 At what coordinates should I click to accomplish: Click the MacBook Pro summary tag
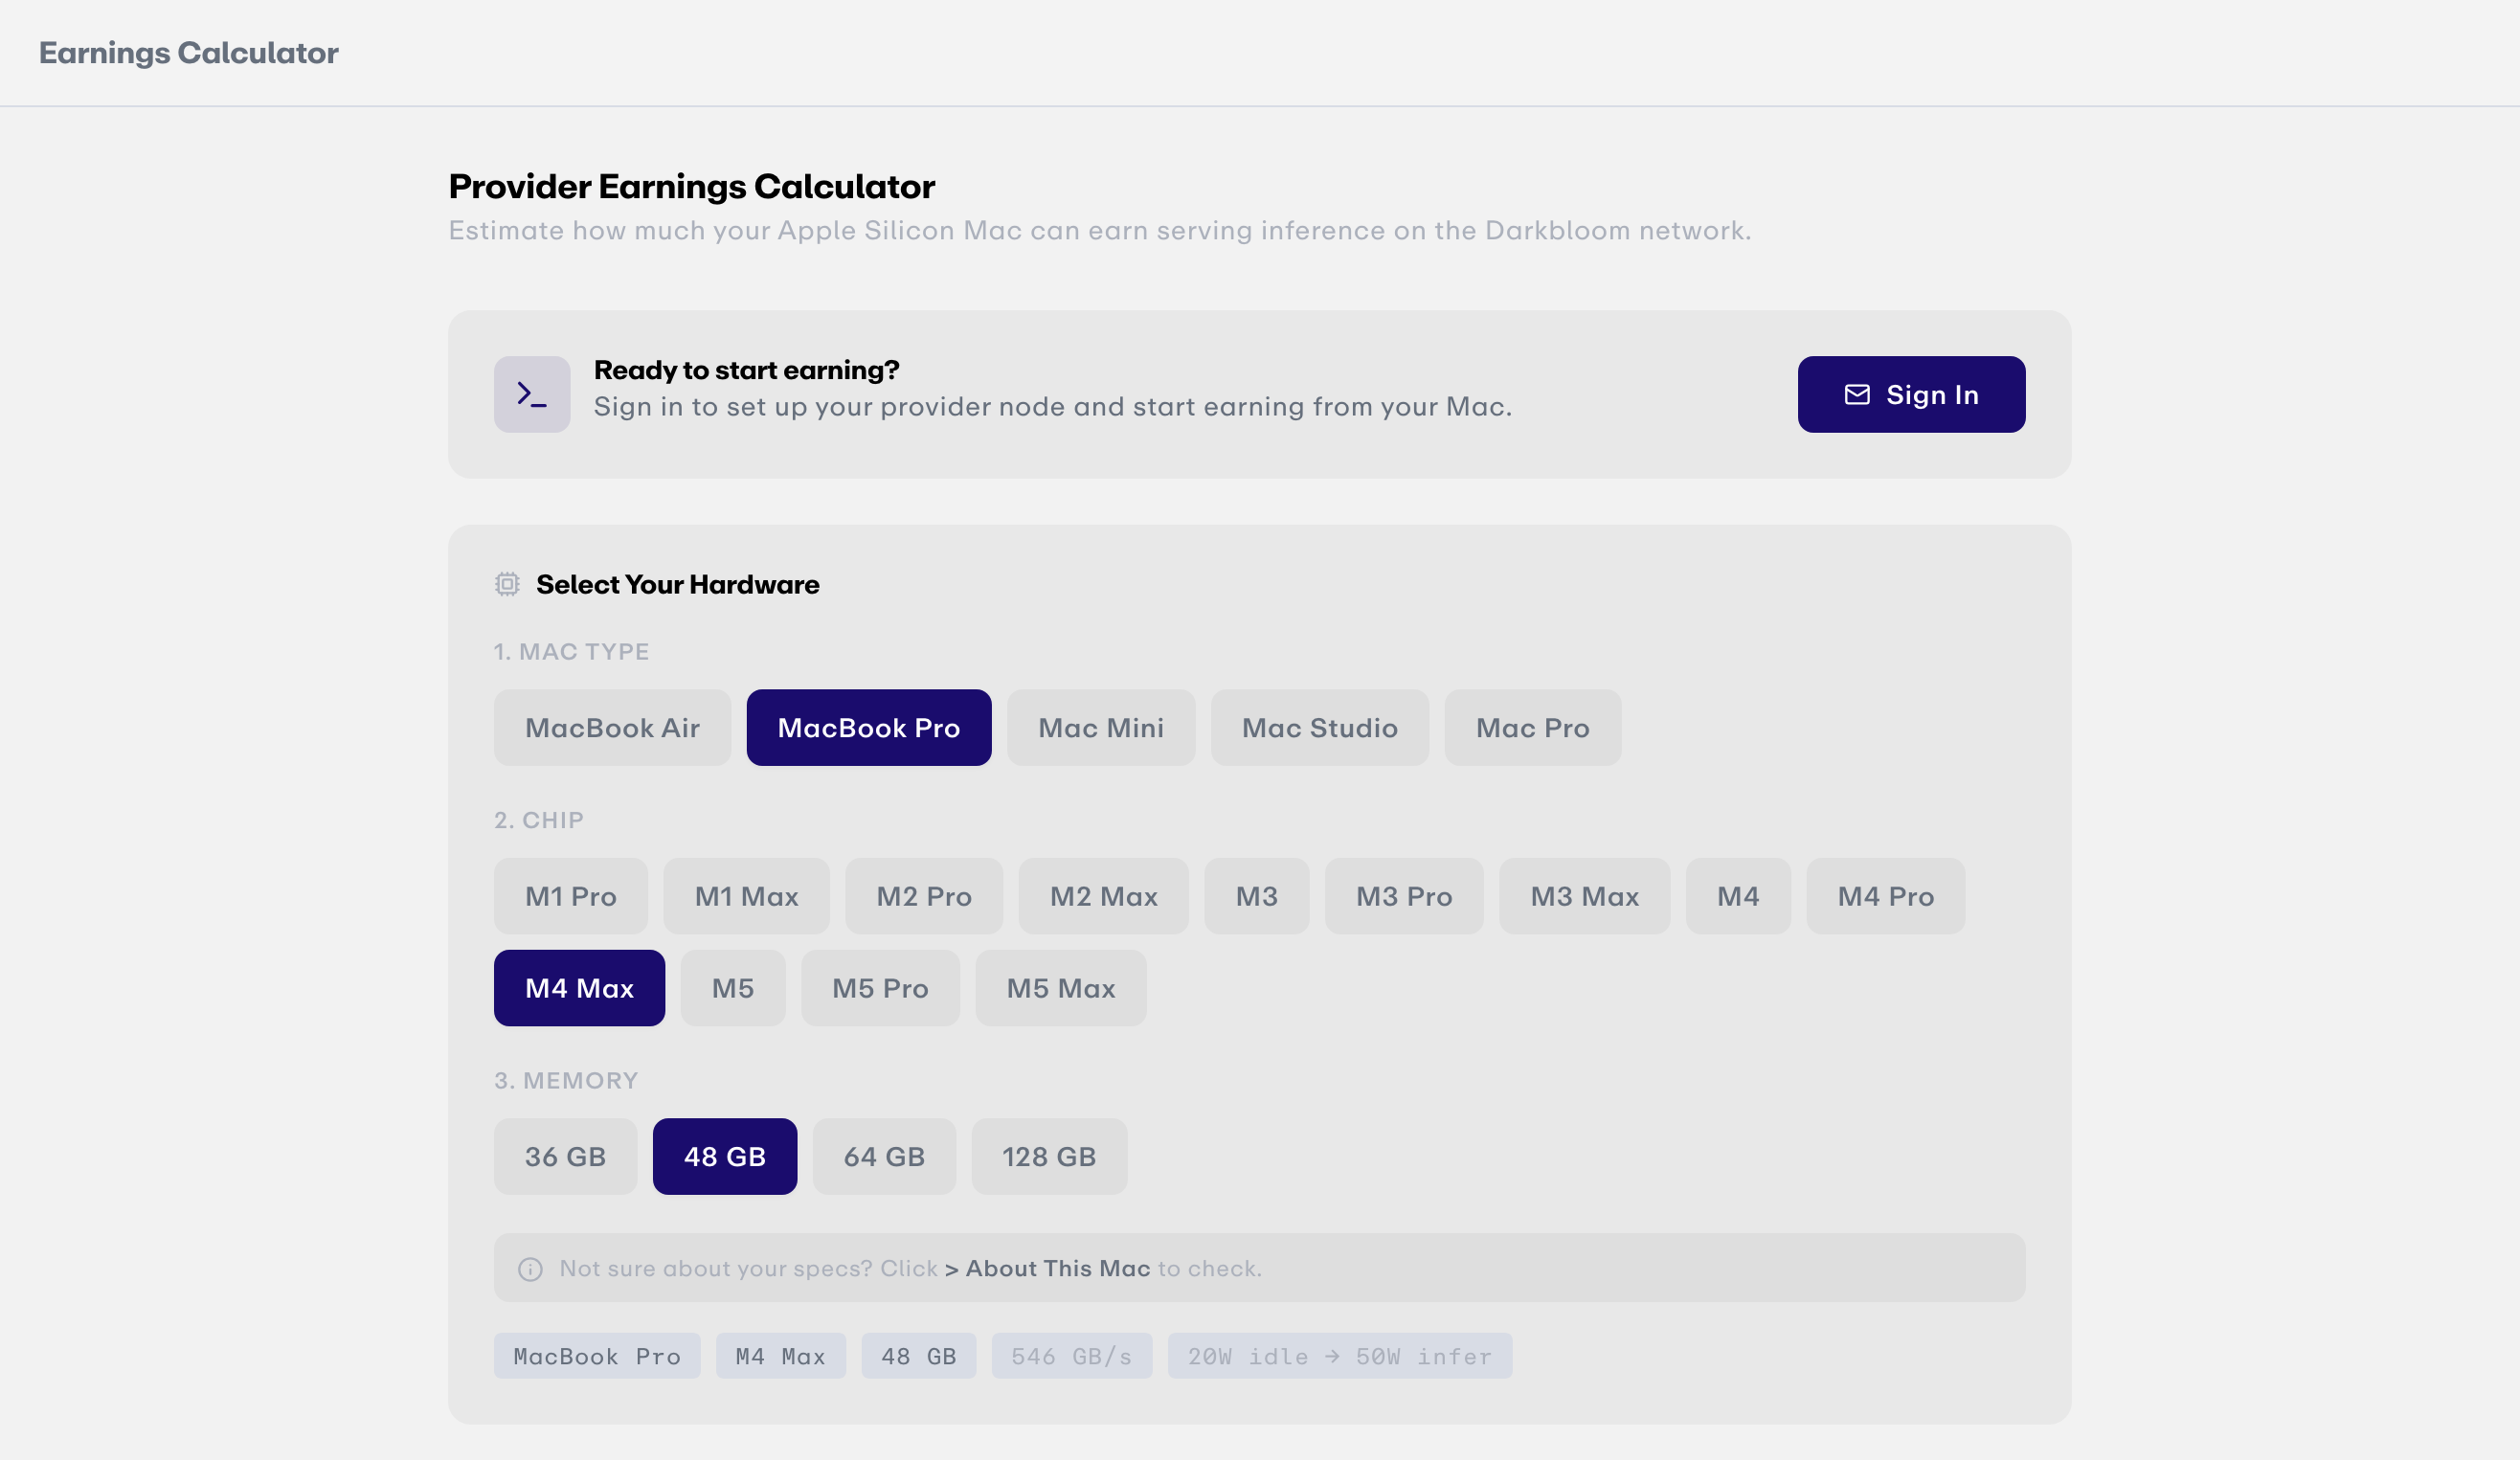click(597, 1356)
